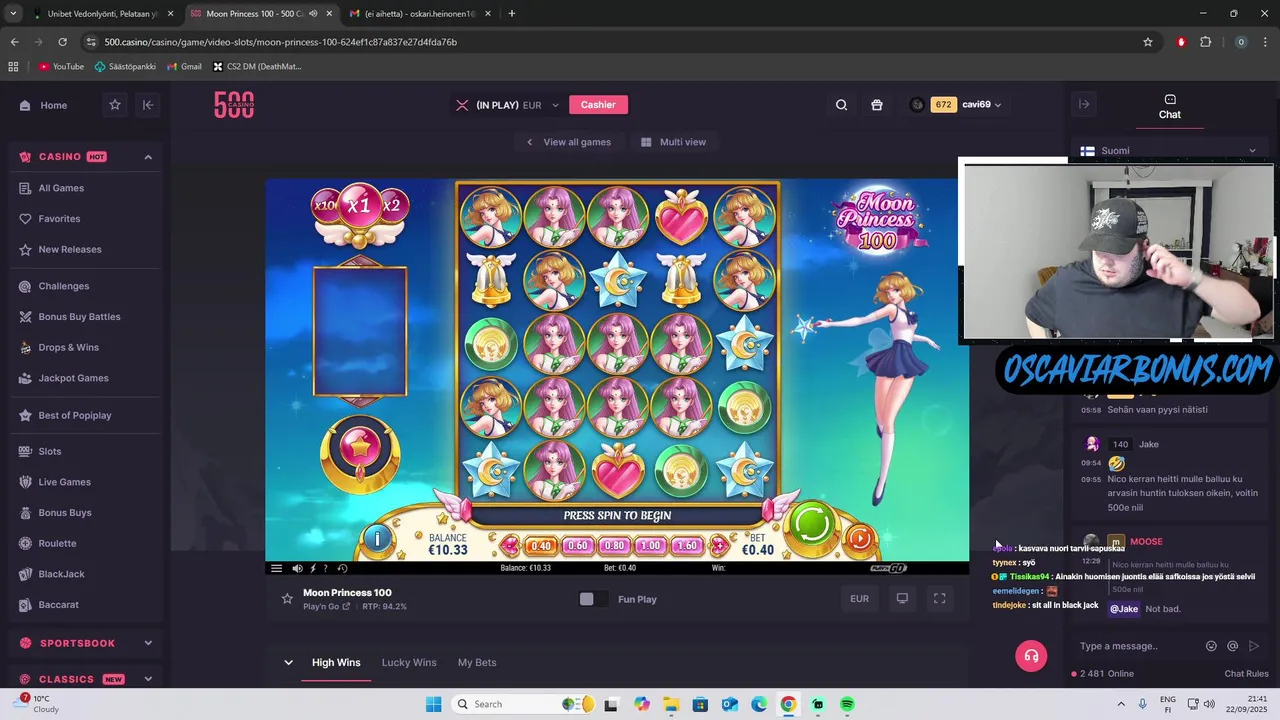Open the YouTube bookmark
This screenshot has height=720, width=1280.
point(61,67)
